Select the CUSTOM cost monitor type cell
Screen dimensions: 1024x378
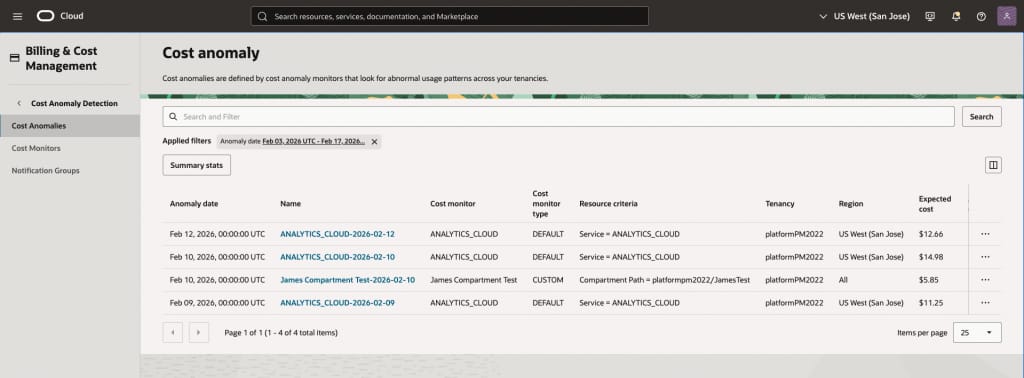[547, 279]
